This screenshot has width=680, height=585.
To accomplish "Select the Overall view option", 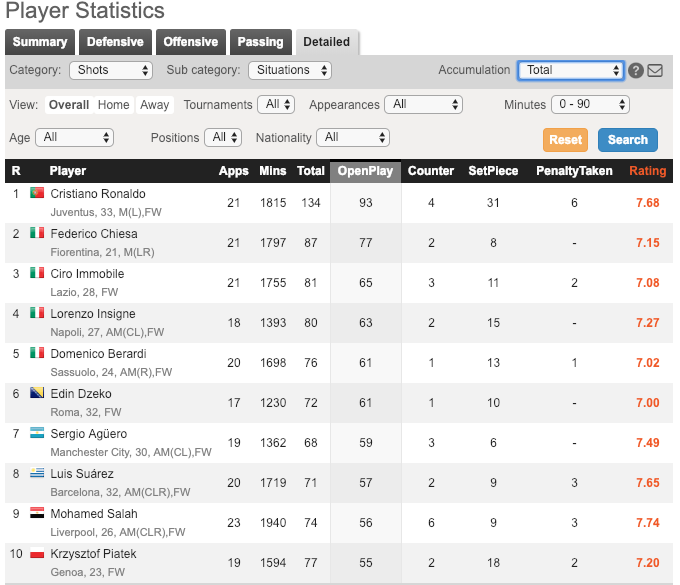I will [x=68, y=105].
